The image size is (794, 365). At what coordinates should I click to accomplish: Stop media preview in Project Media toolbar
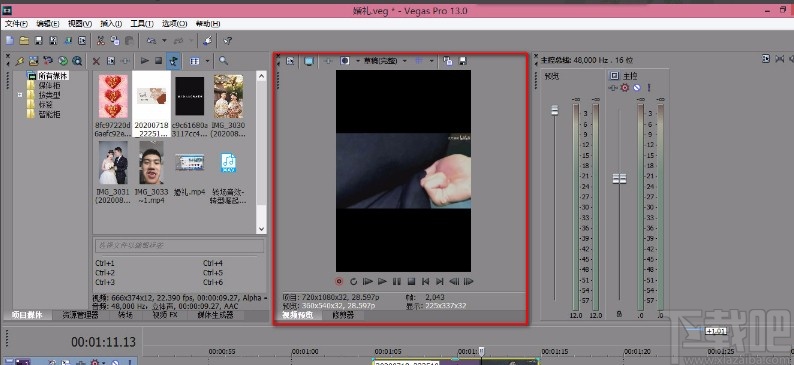(158, 61)
